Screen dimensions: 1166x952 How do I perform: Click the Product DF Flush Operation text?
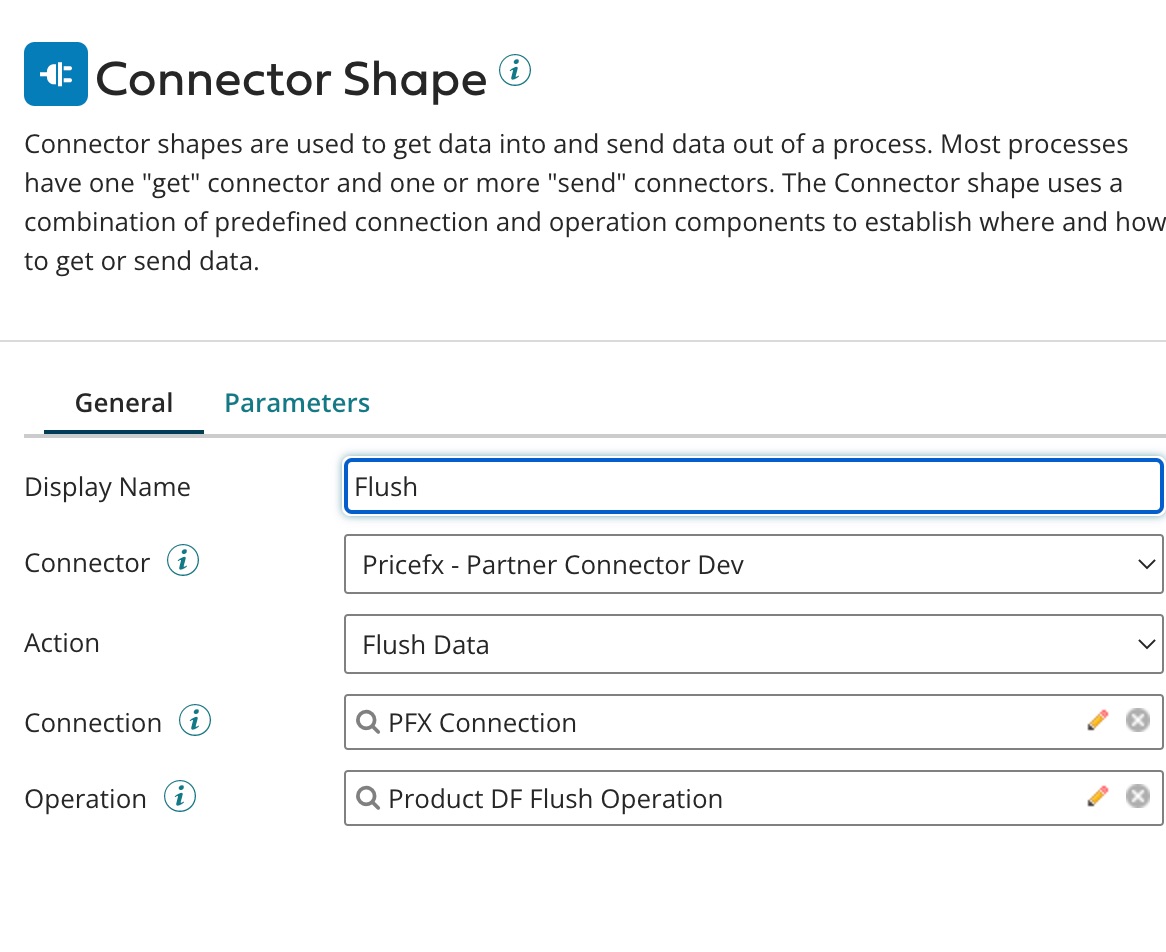(x=555, y=799)
